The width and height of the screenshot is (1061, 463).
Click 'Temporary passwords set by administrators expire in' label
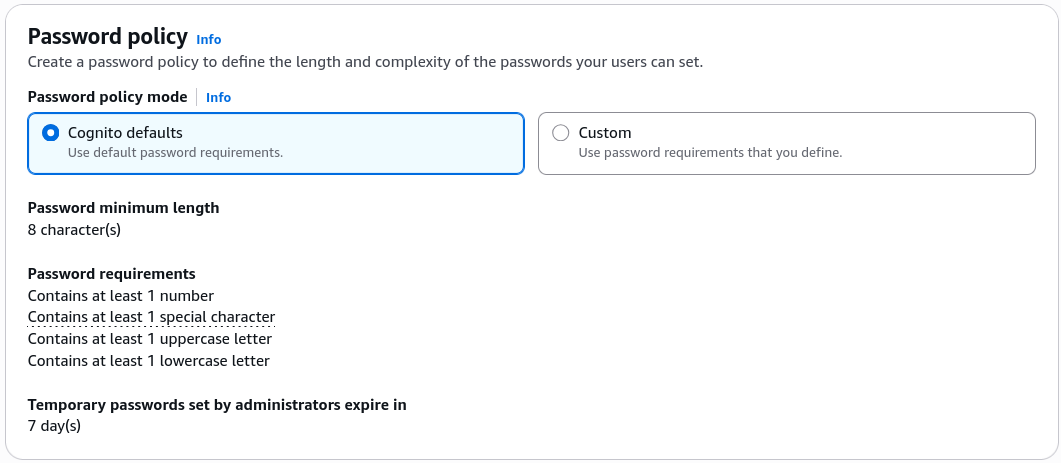click(x=217, y=405)
